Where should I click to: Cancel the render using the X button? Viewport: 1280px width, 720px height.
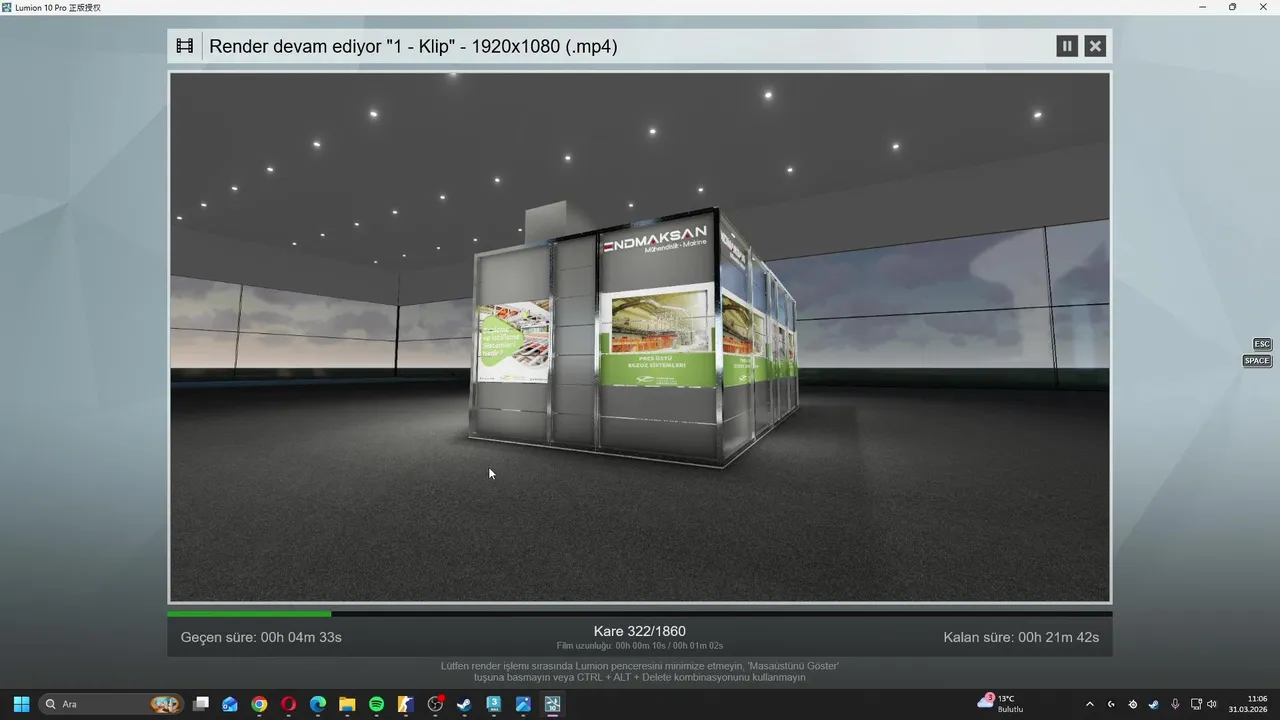click(1095, 46)
